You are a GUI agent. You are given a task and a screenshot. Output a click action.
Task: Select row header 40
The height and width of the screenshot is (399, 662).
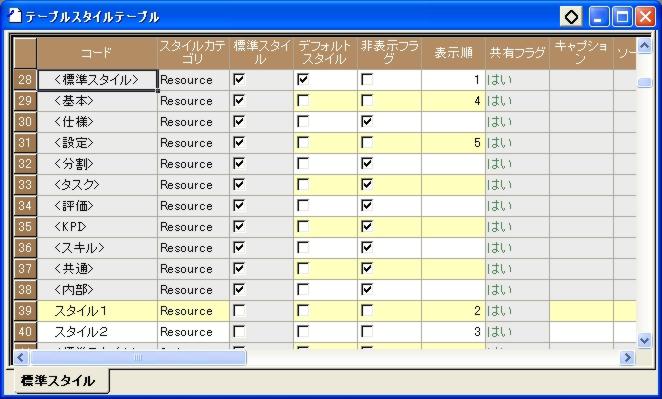coord(25,331)
